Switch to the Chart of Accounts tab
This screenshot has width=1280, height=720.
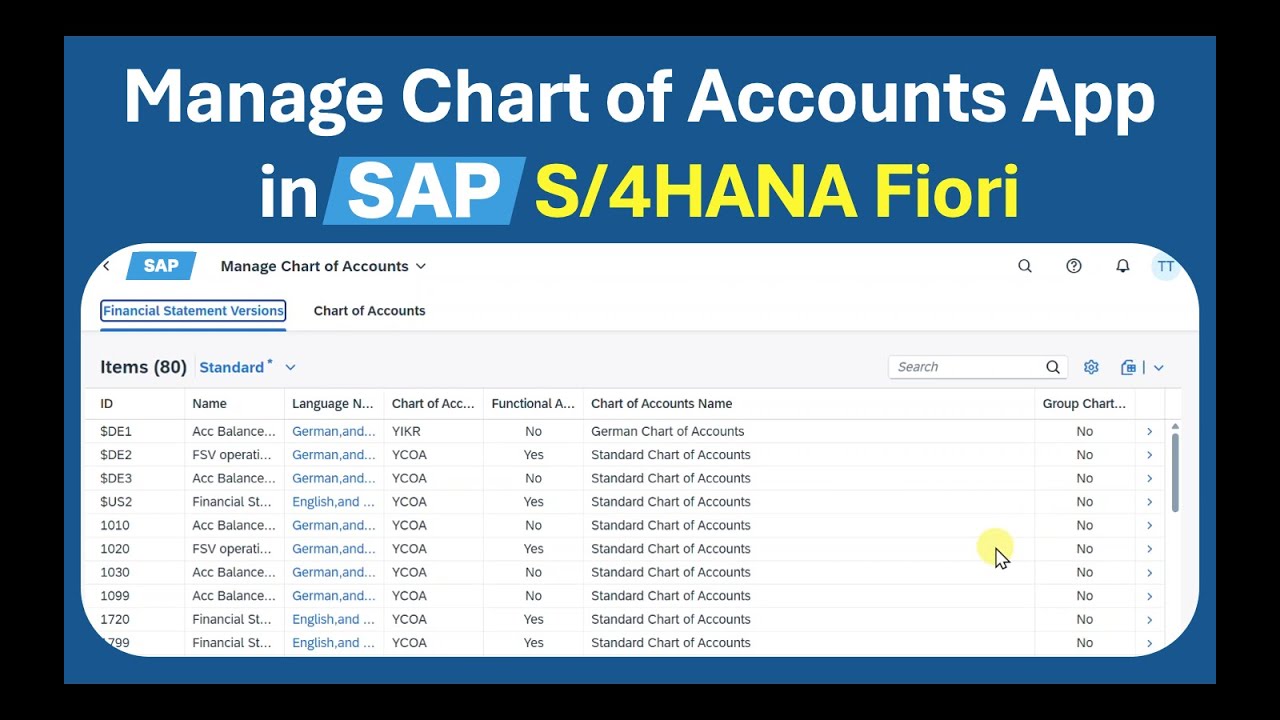click(x=370, y=311)
